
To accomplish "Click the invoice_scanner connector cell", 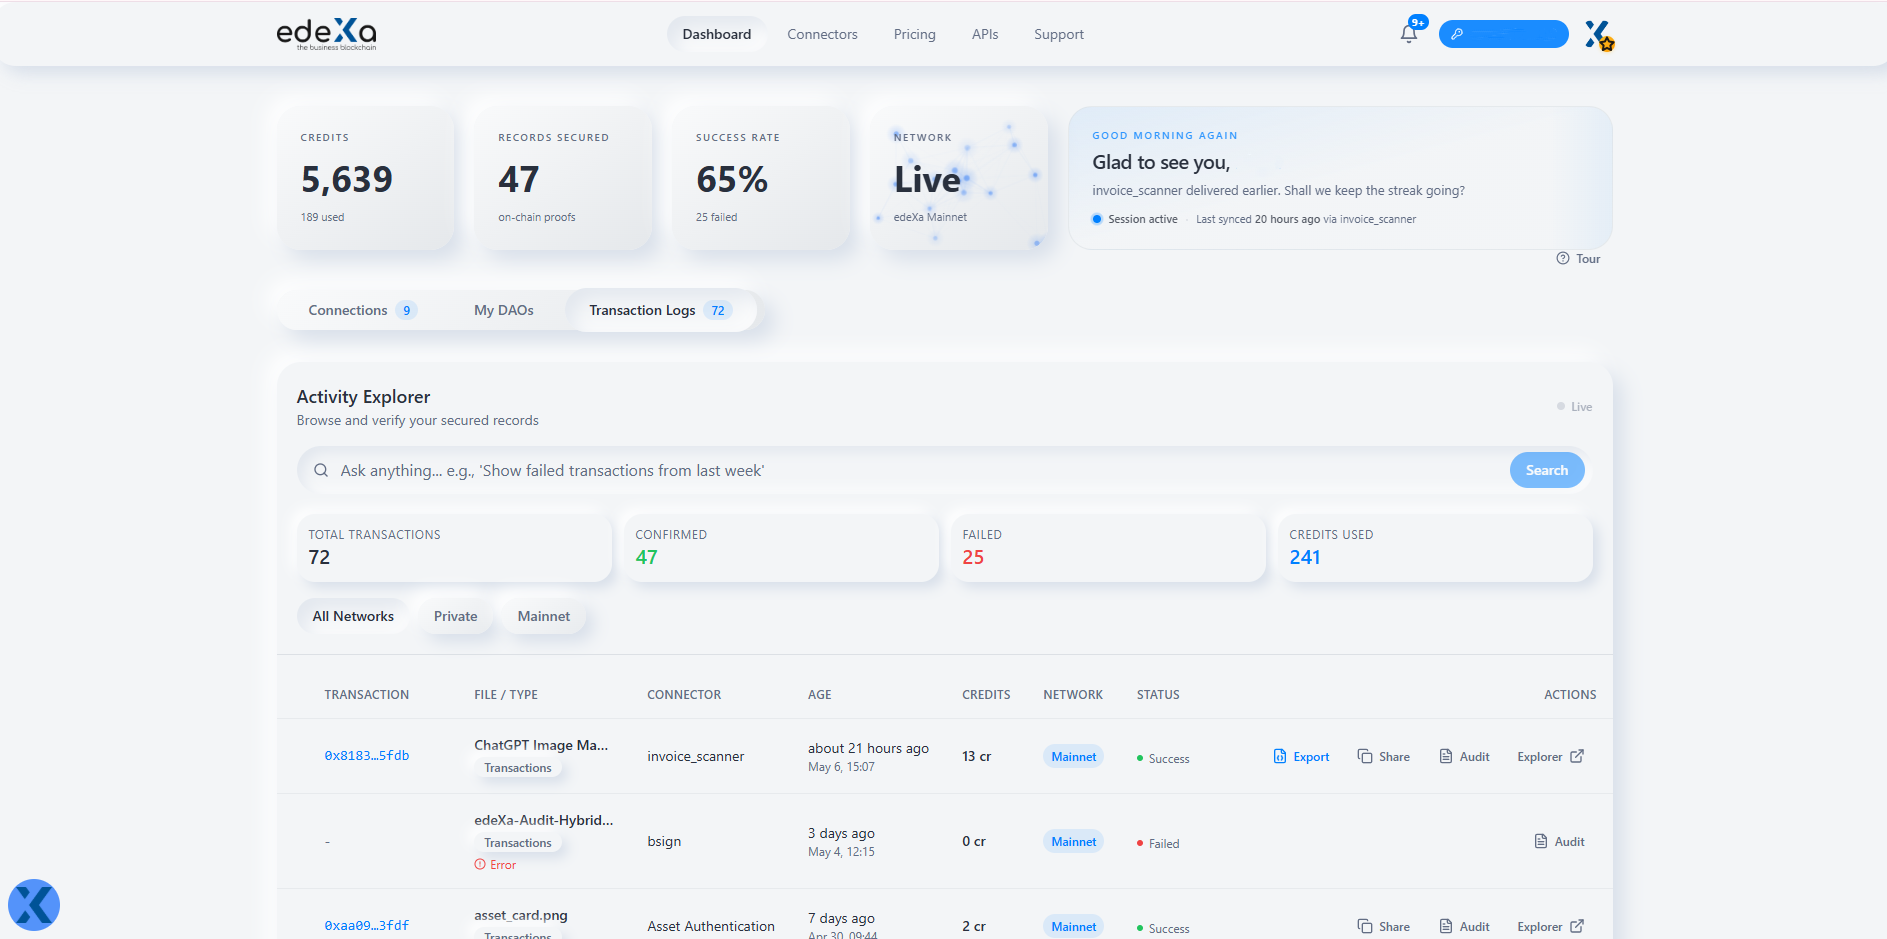I will (x=696, y=756).
